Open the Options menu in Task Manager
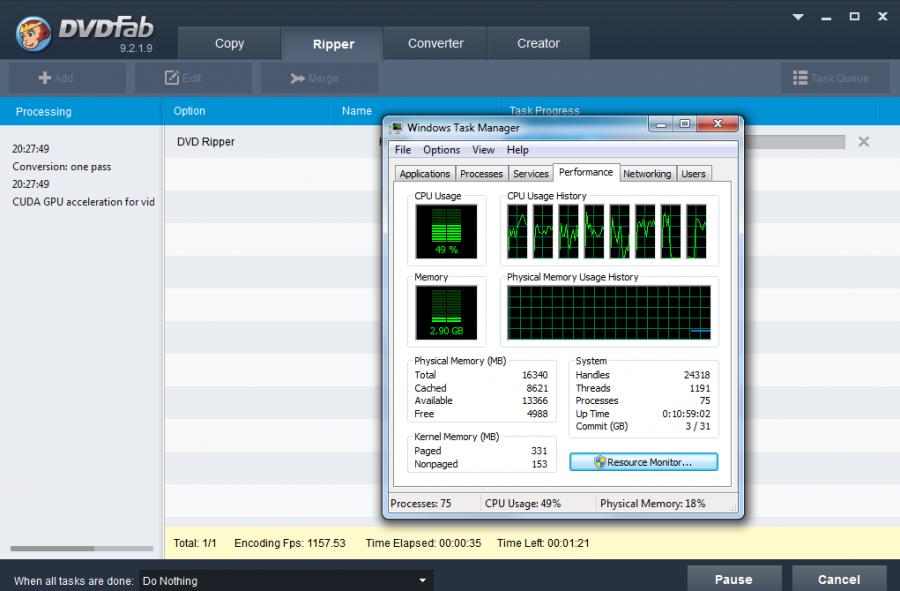This screenshot has height=591, width=900. tap(441, 150)
